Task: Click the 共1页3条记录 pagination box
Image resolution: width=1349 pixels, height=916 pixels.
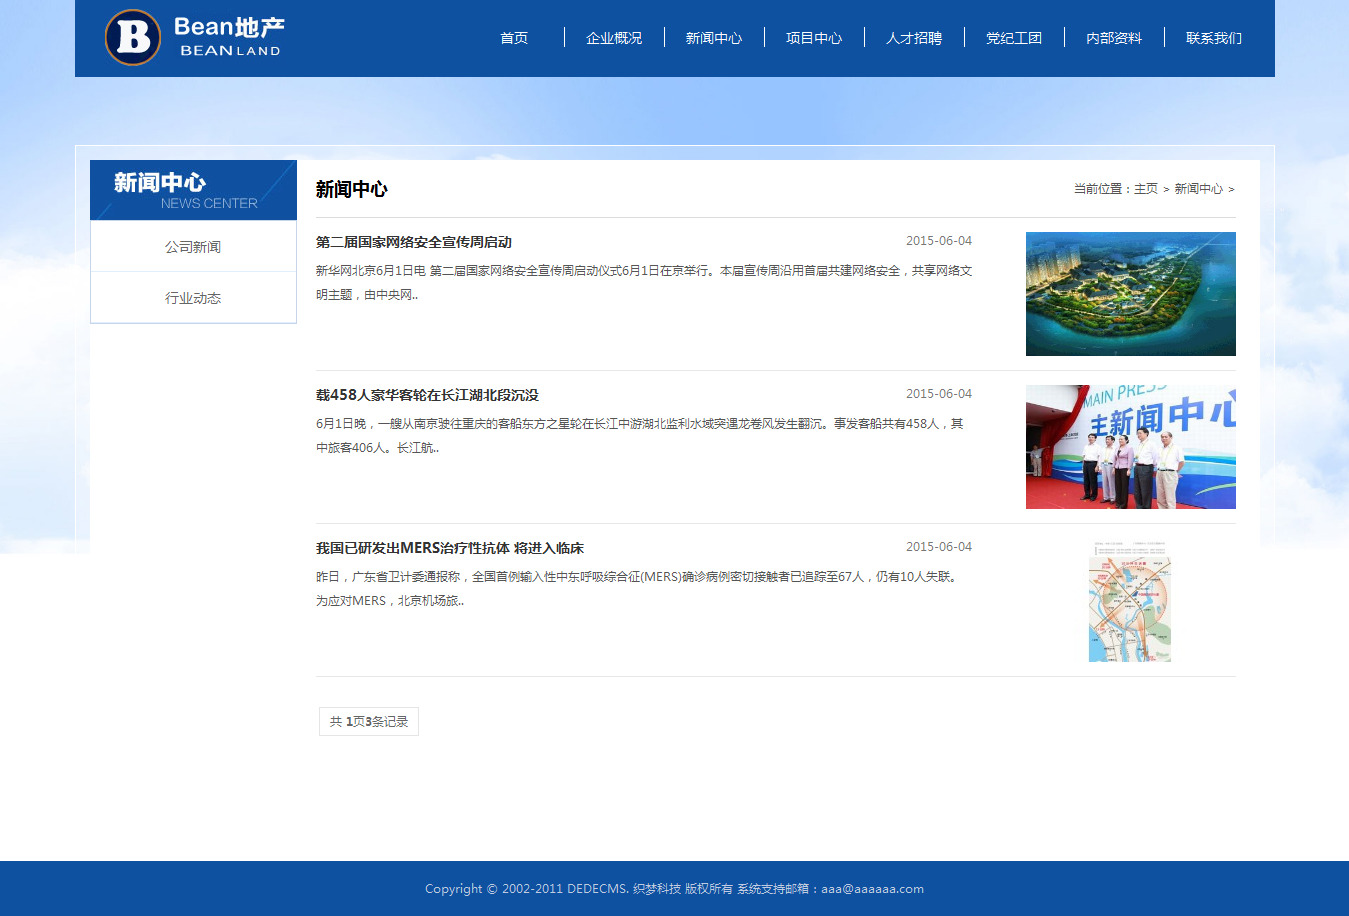Action: 369,721
